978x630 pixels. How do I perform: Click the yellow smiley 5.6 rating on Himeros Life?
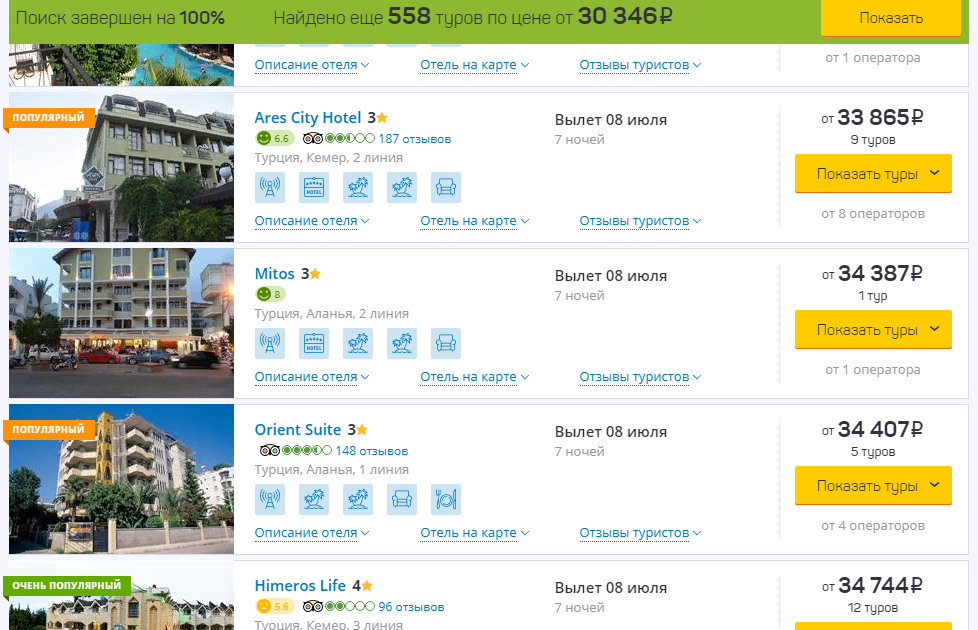click(274, 607)
